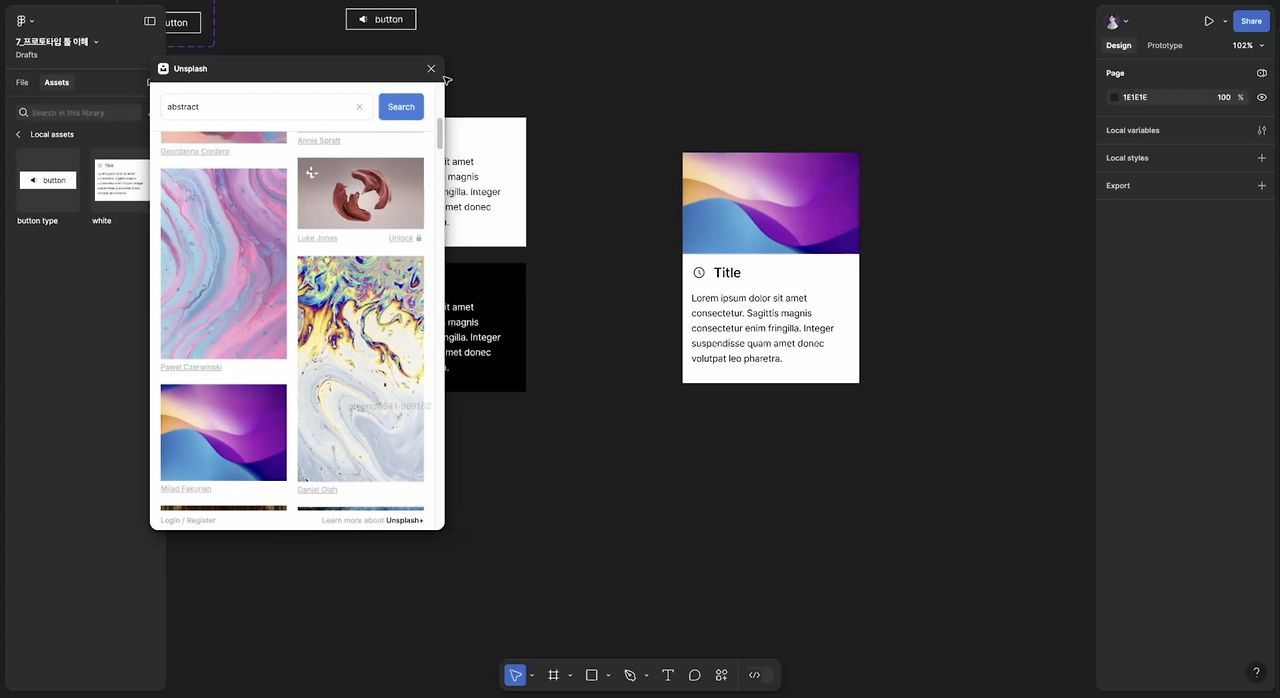Select the Text tool
The width and height of the screenshot is (1280, 698).
[x=668, y=675]
